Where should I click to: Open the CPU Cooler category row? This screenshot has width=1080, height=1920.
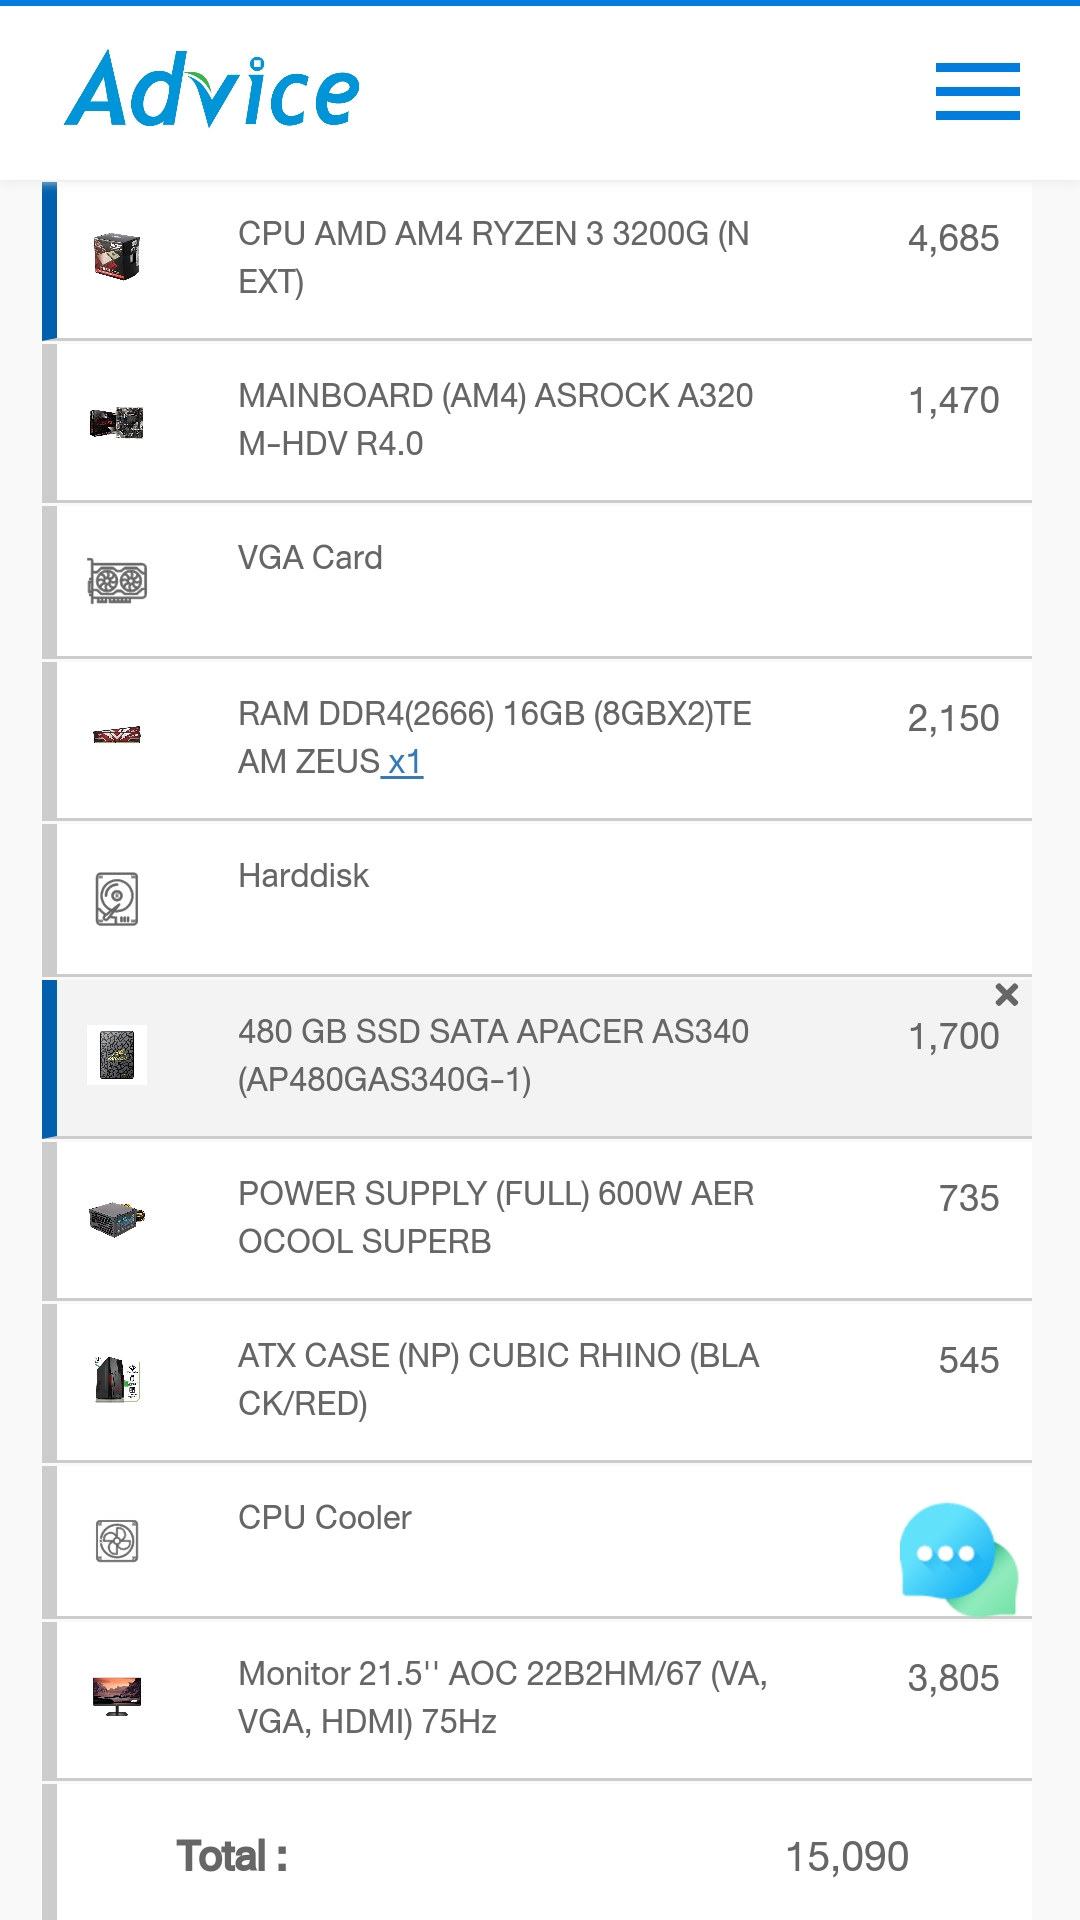537,1541
